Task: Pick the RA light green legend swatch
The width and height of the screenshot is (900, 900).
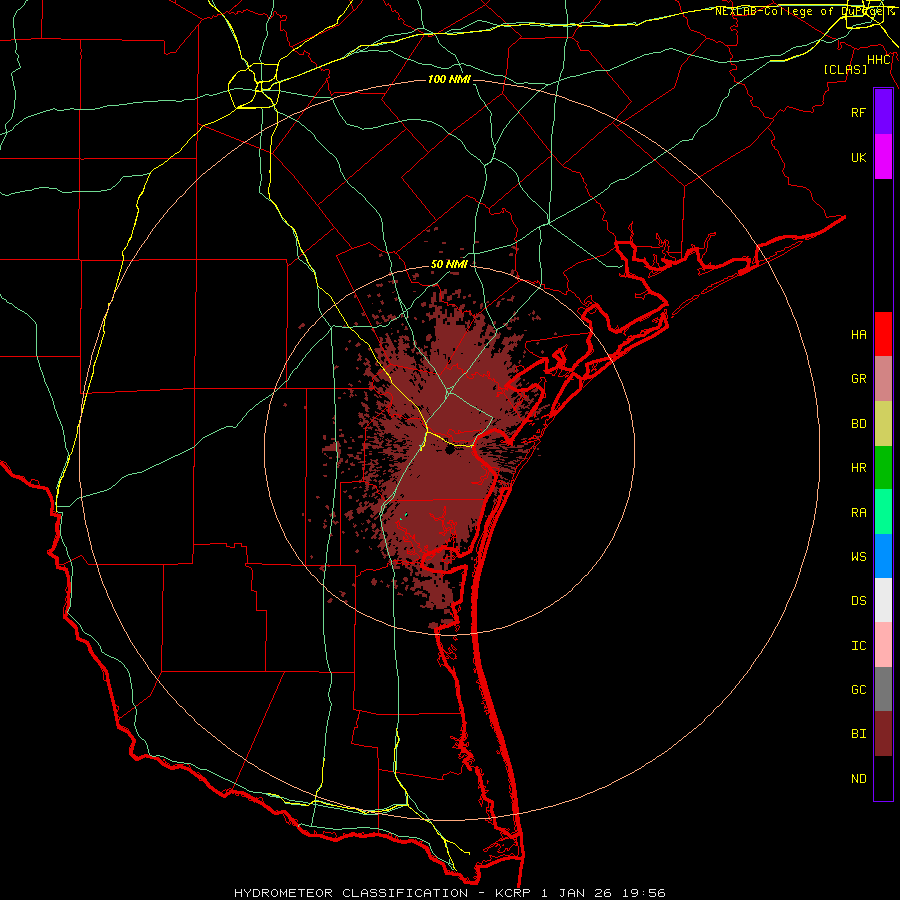Action: click(x=883, y=512)
